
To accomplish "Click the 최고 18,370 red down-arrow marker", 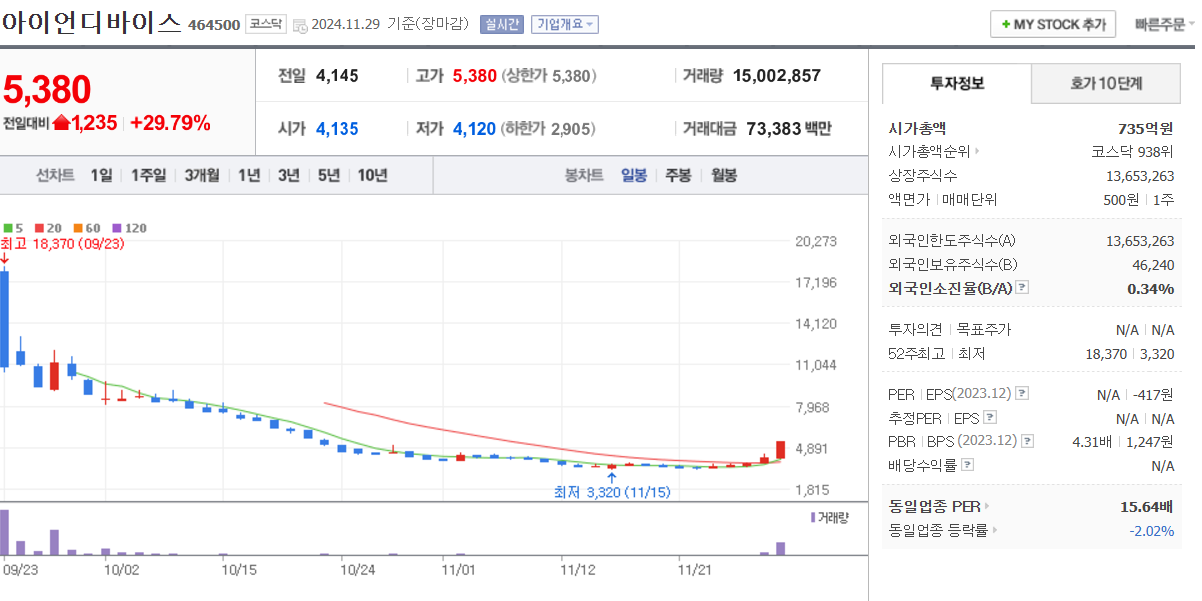I will [4, 258].
